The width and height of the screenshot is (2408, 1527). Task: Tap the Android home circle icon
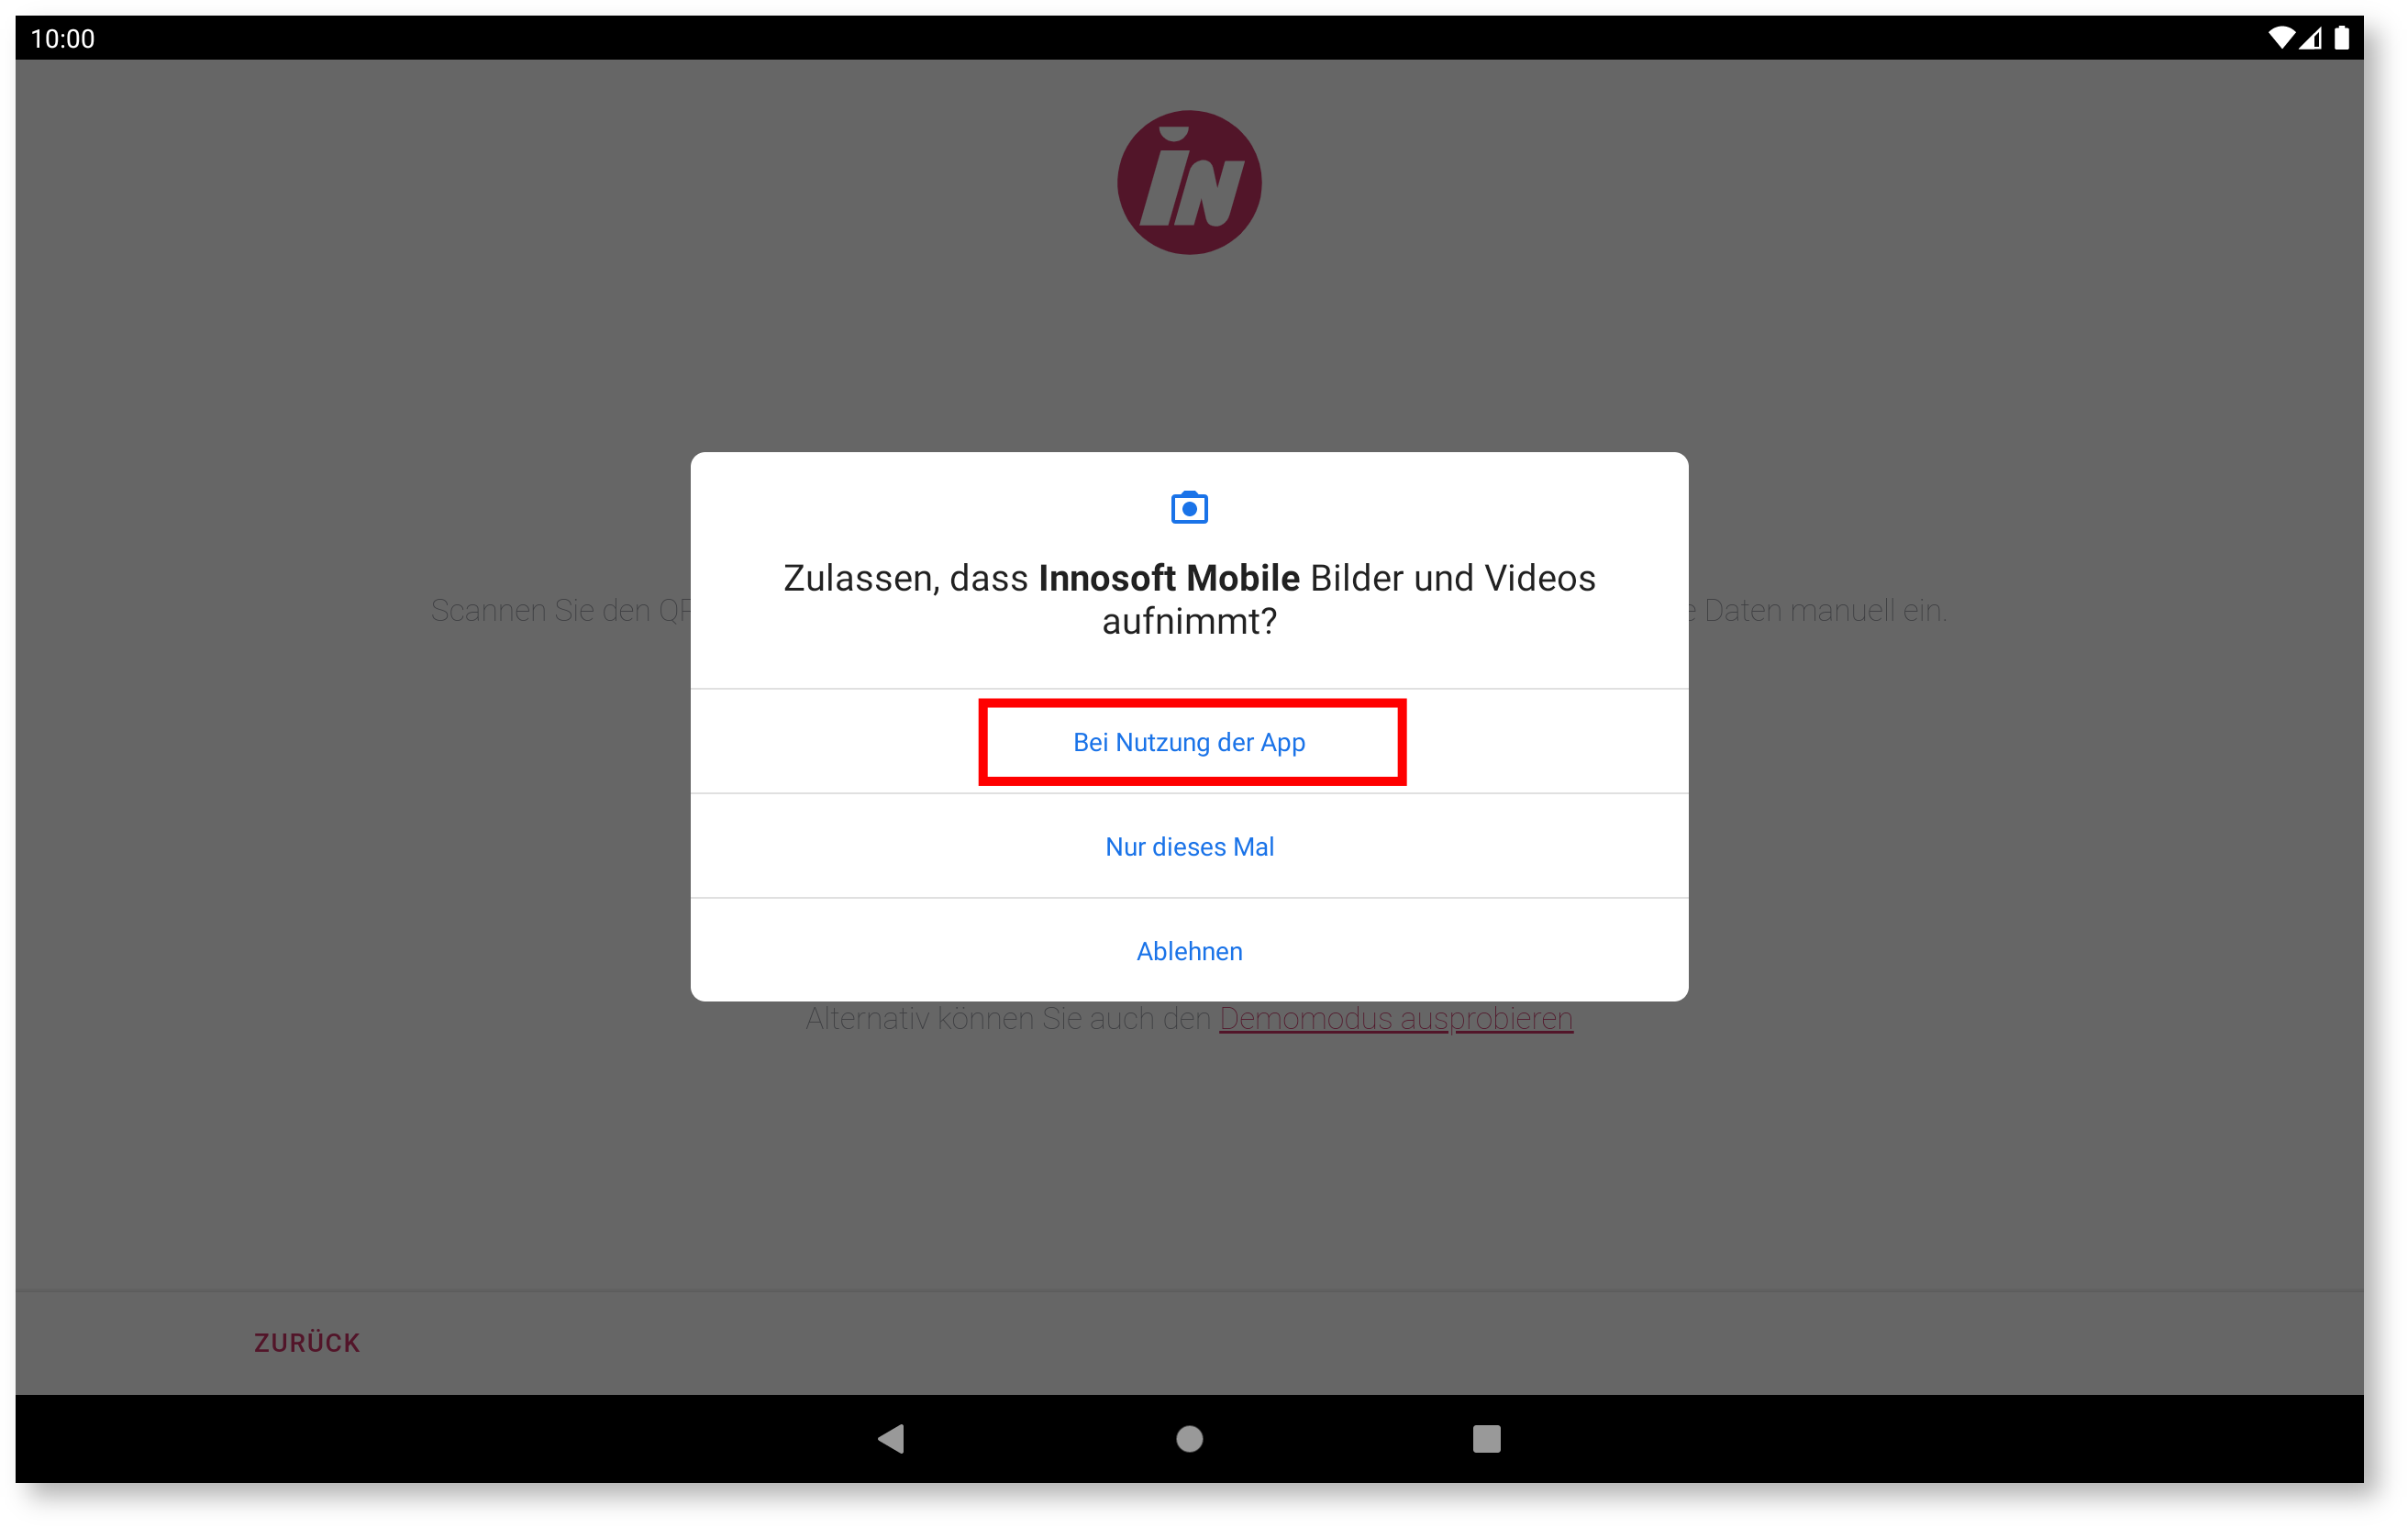[1189, 1438]
